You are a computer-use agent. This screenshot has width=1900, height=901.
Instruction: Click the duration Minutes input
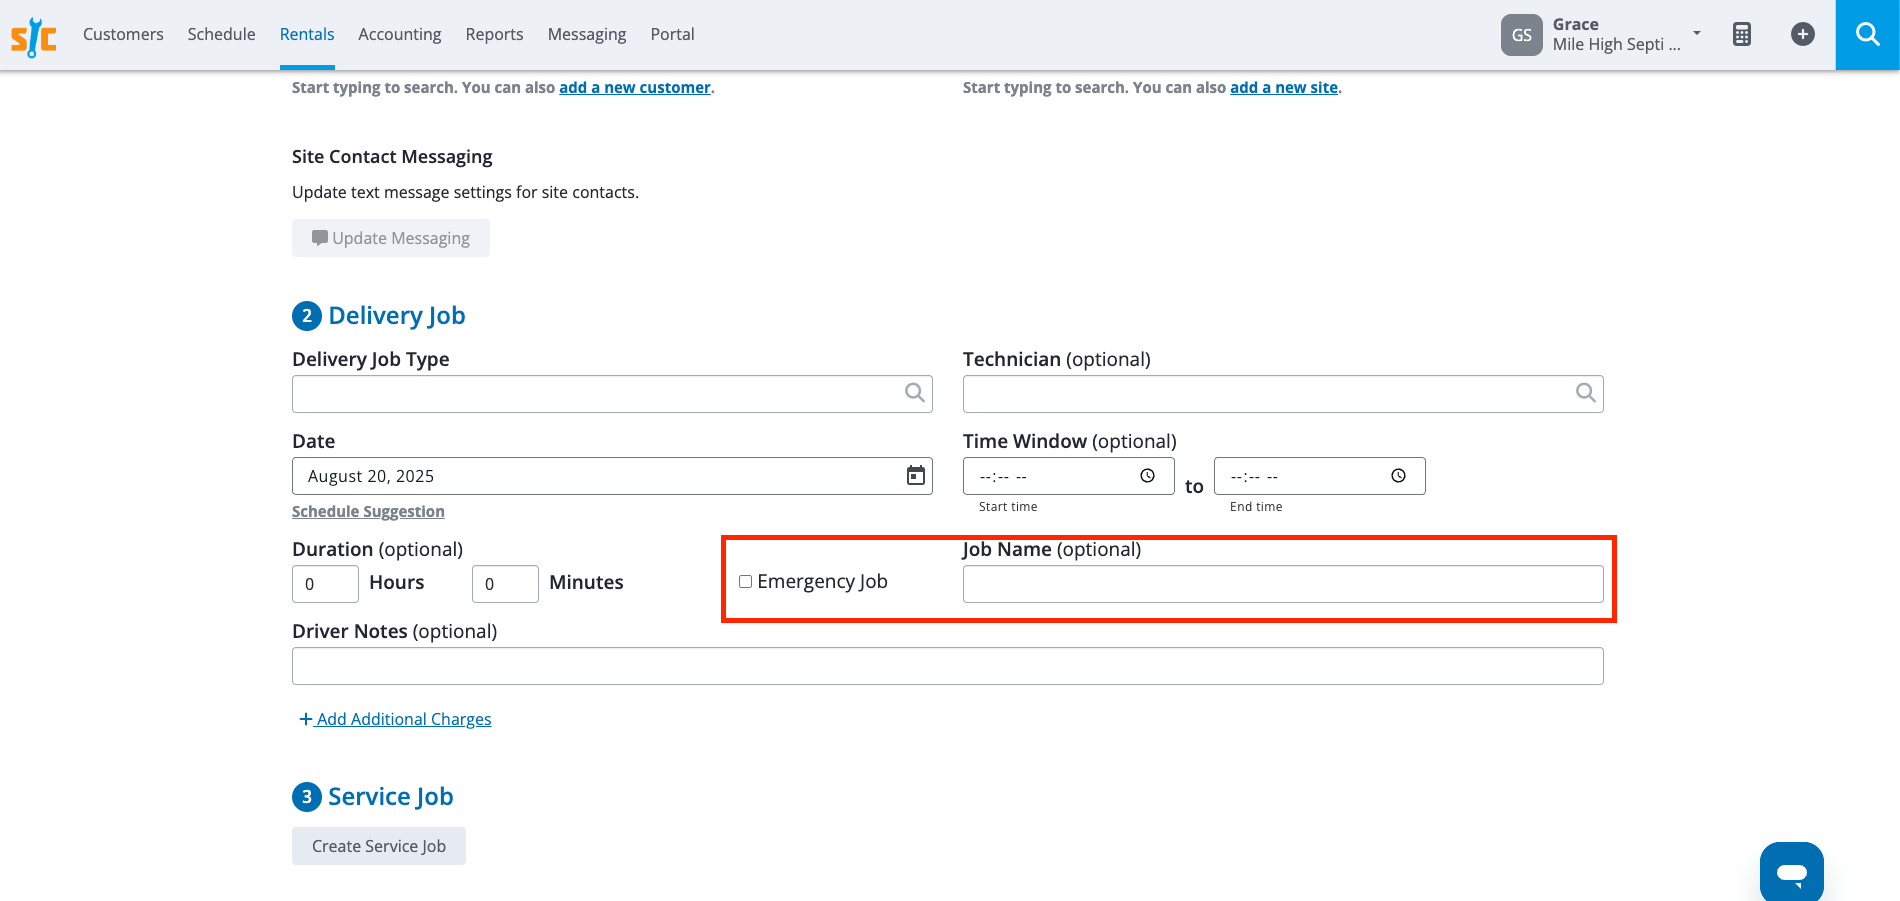(505, 584)
